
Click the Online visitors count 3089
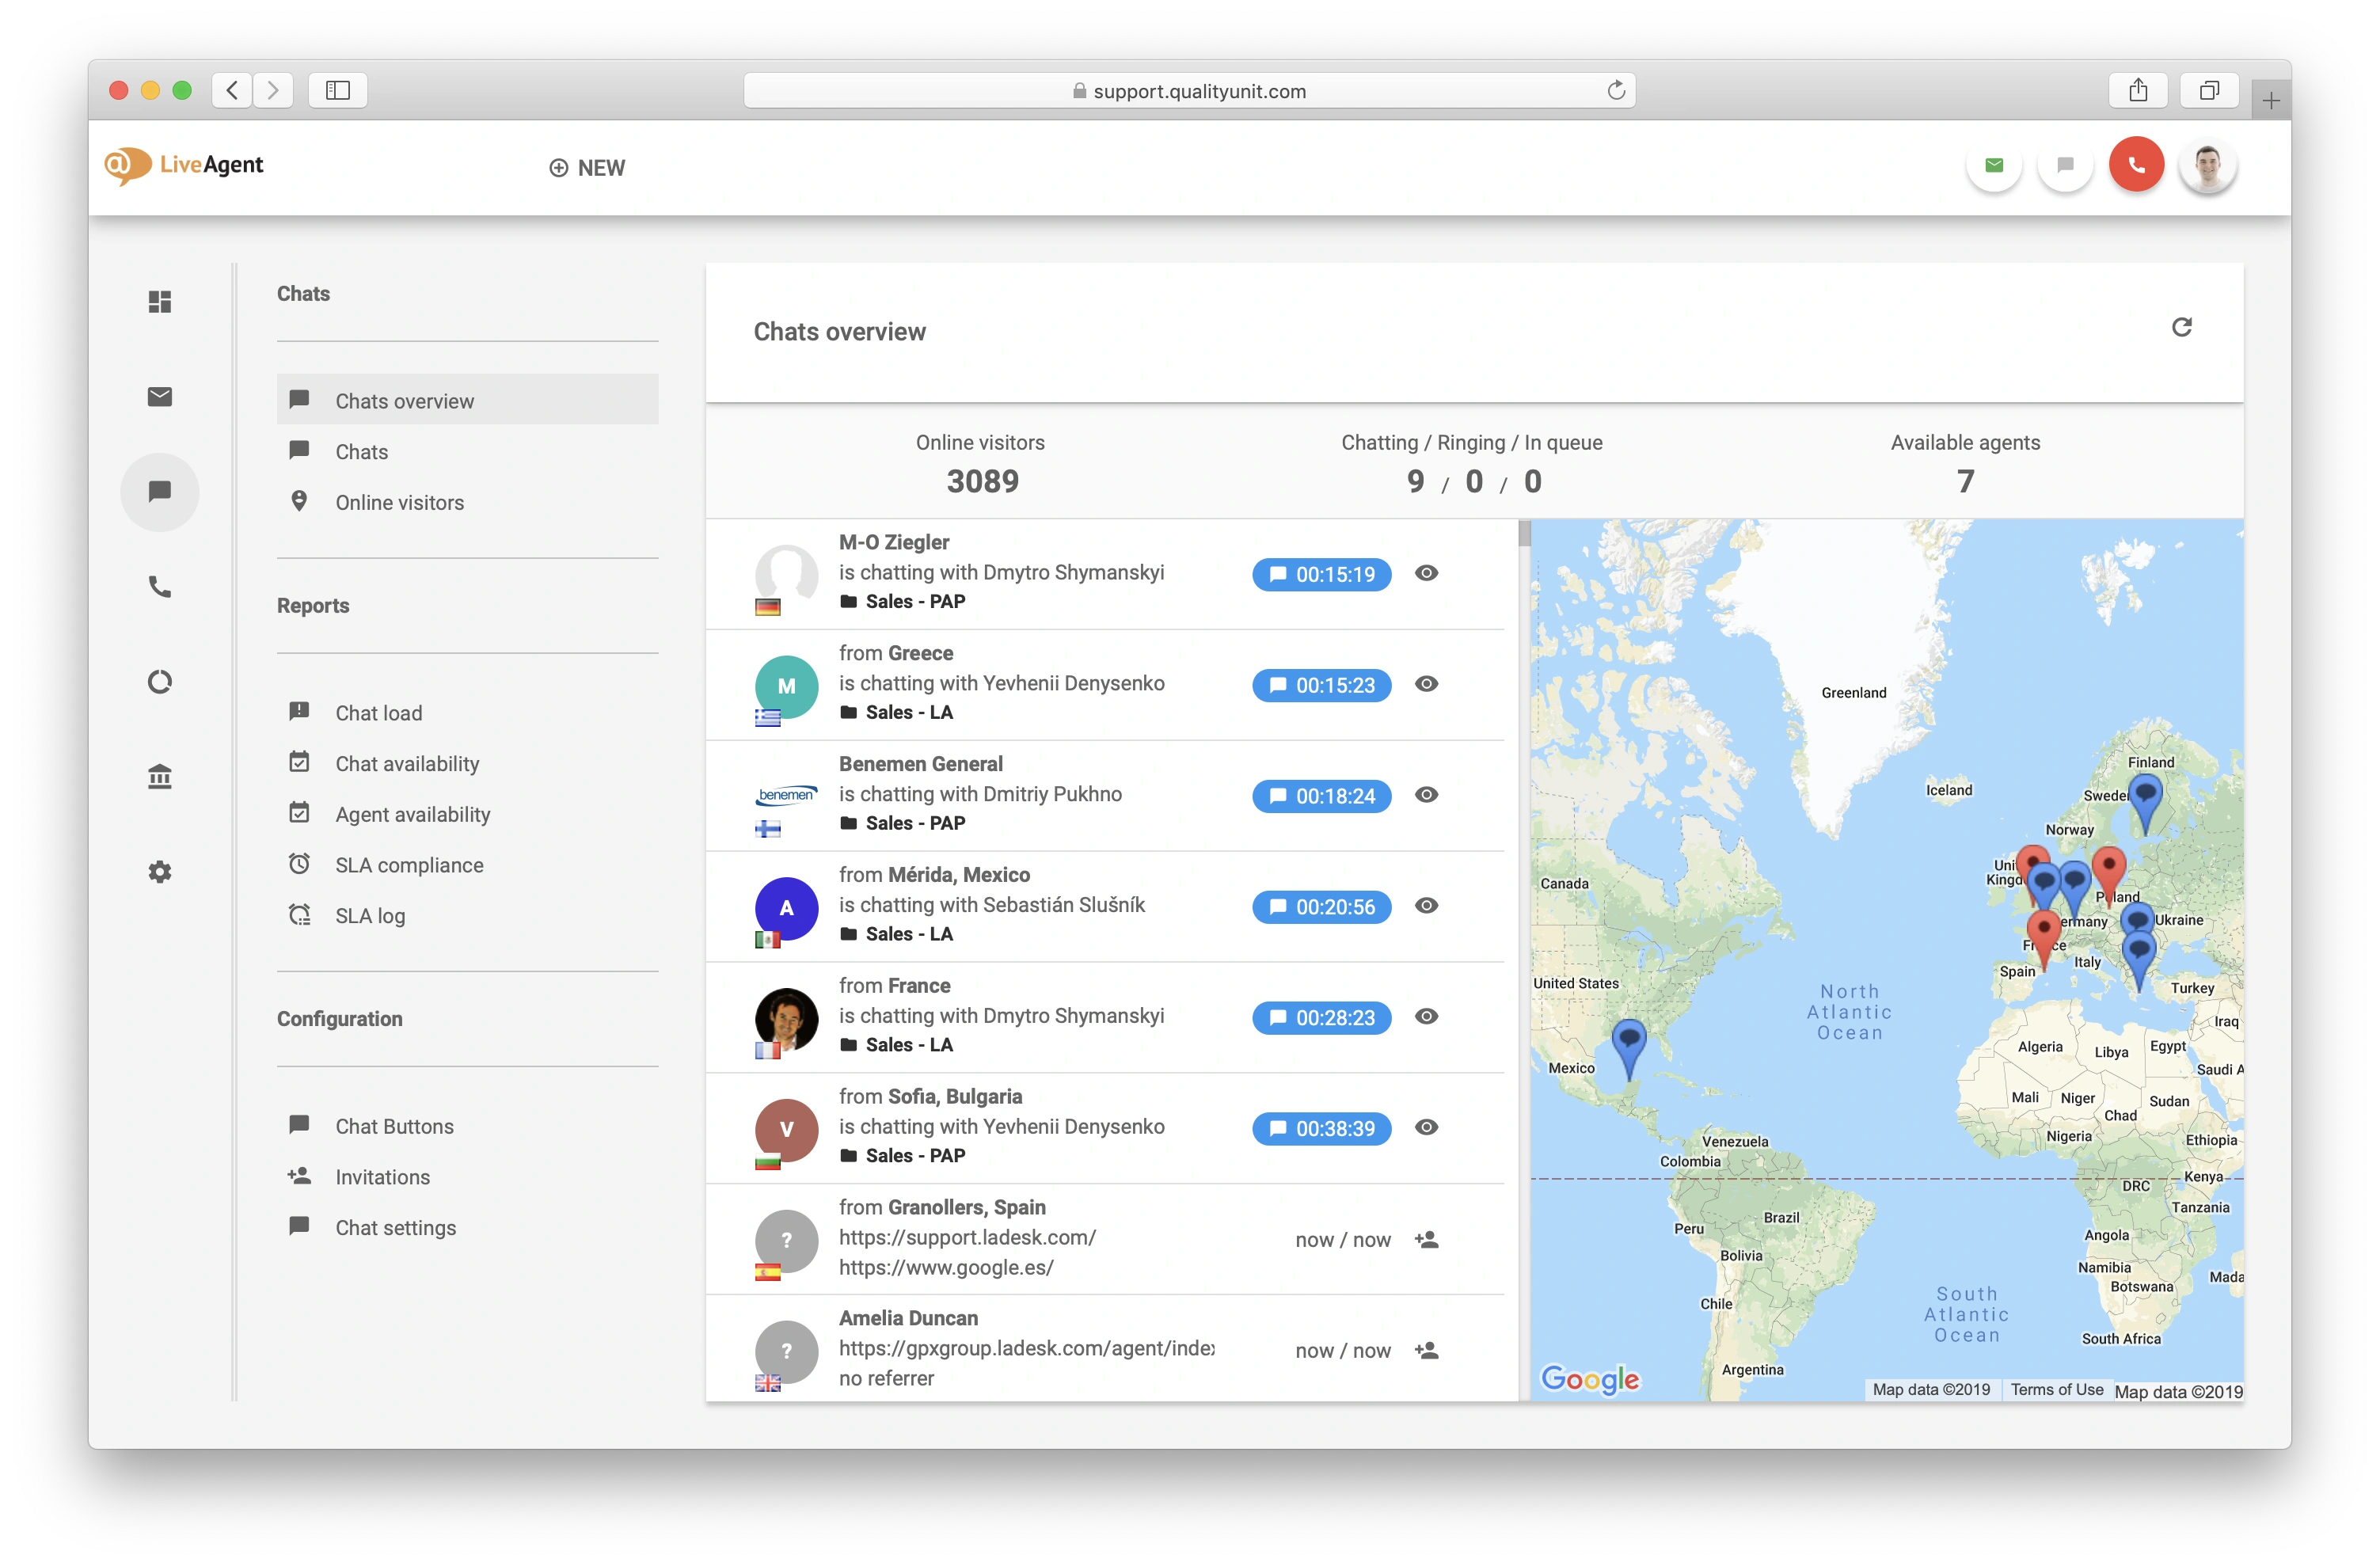click(982, 482)
